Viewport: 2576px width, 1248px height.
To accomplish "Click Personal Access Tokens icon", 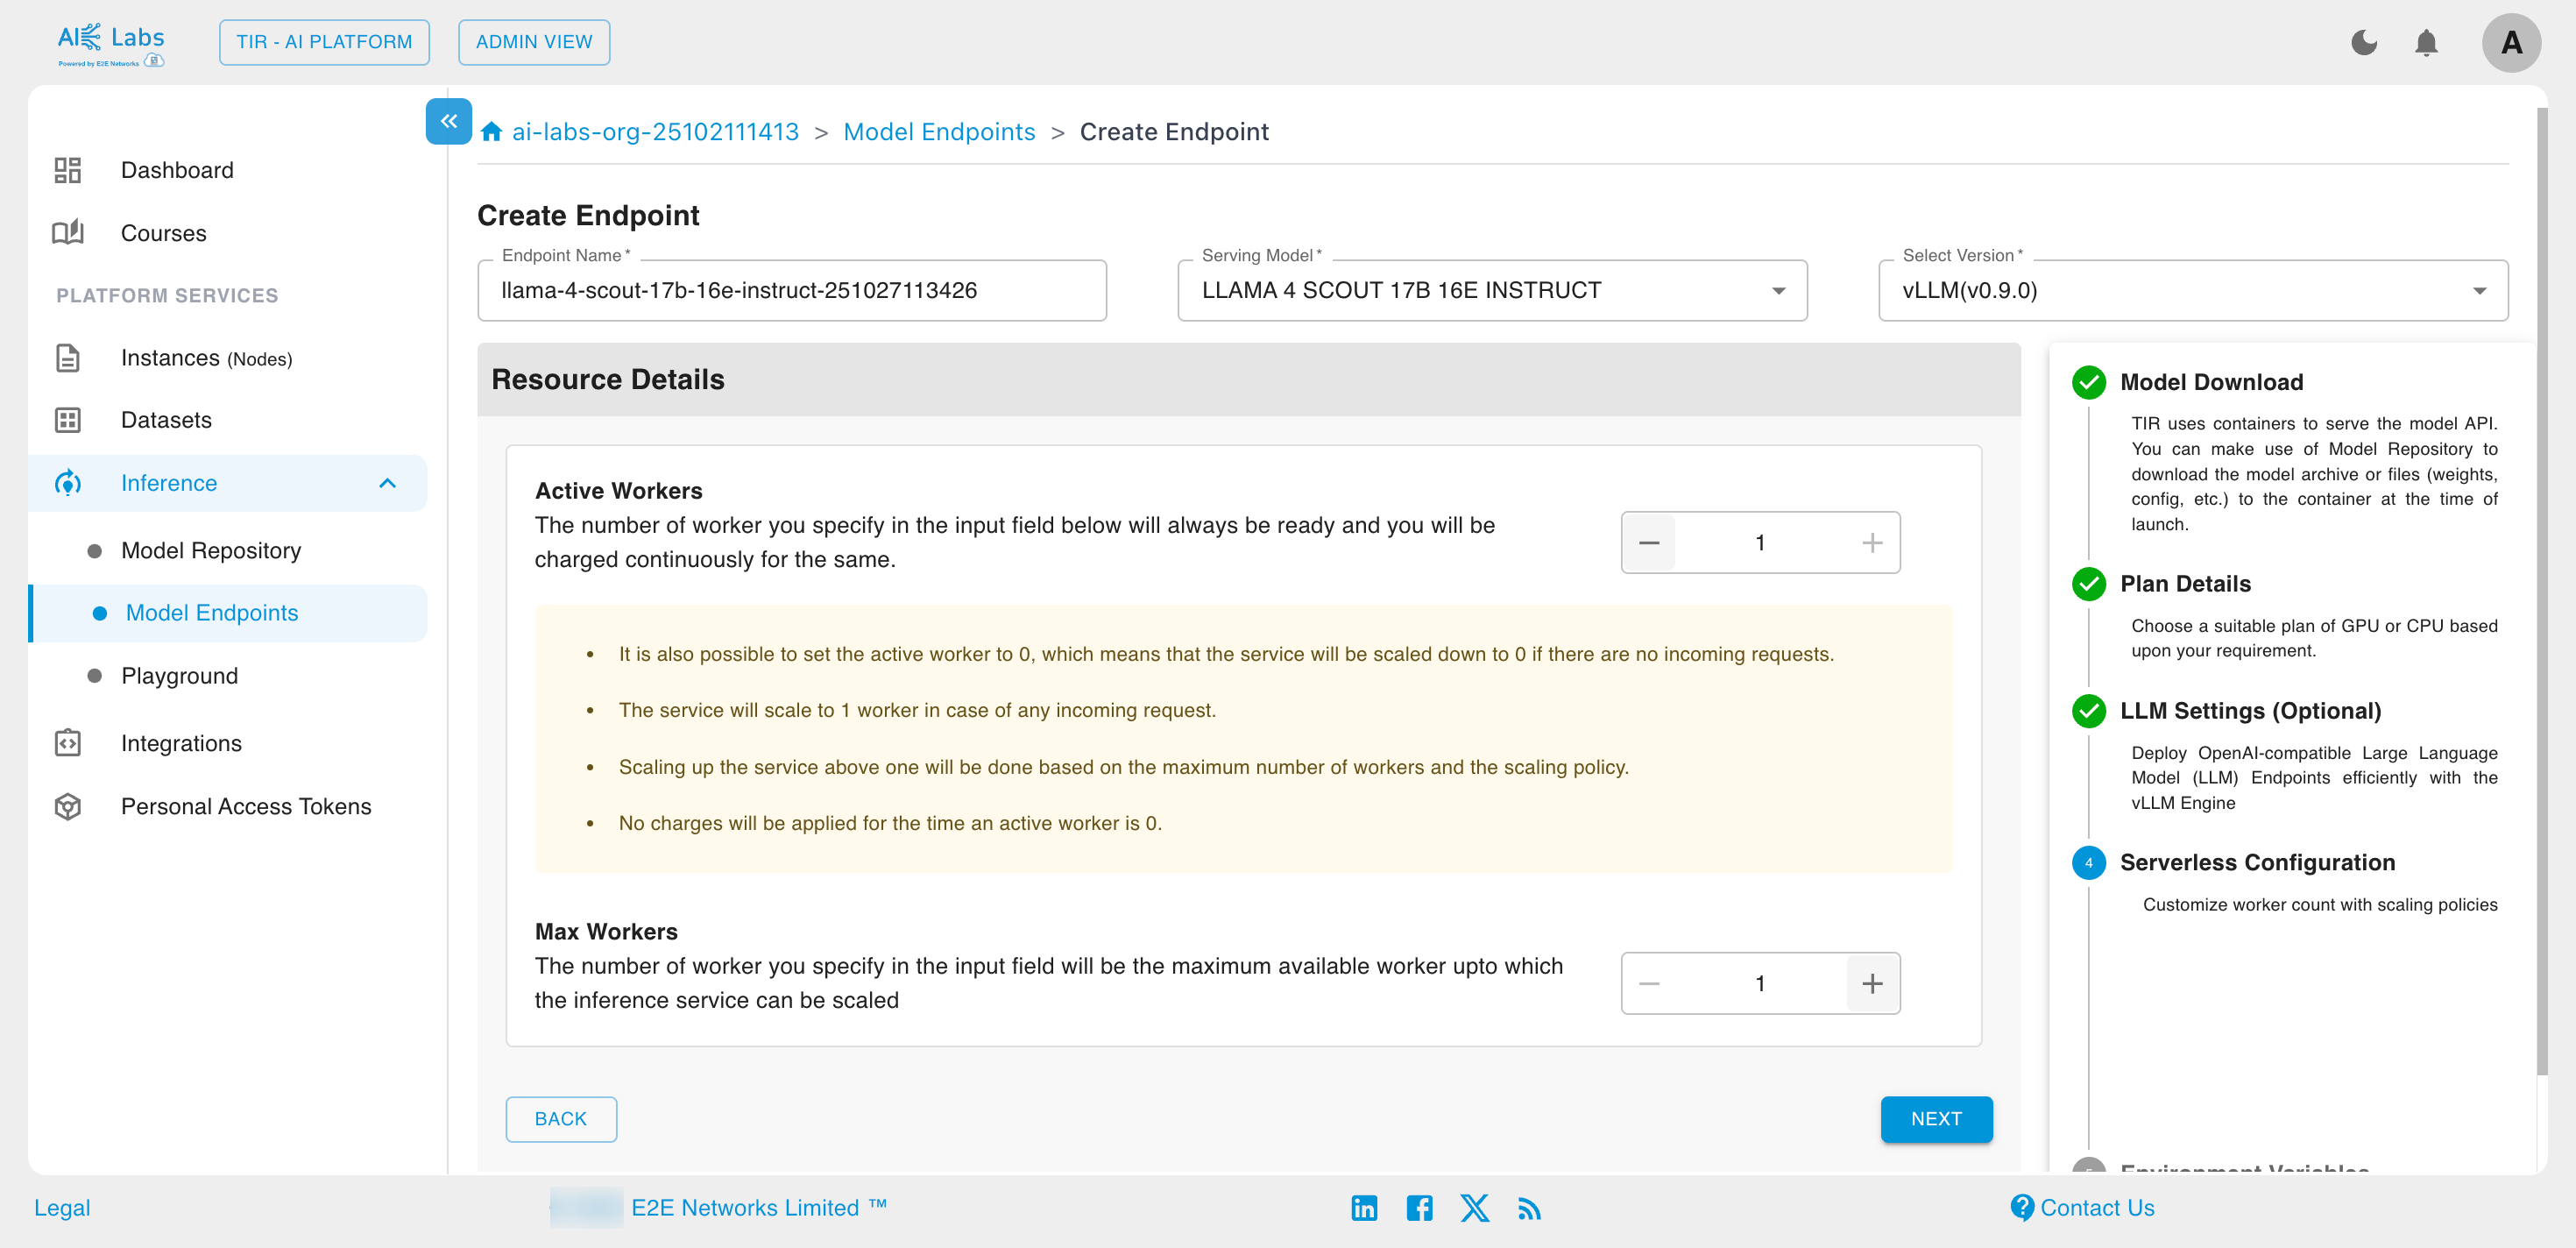I will [x=67, y=806].
